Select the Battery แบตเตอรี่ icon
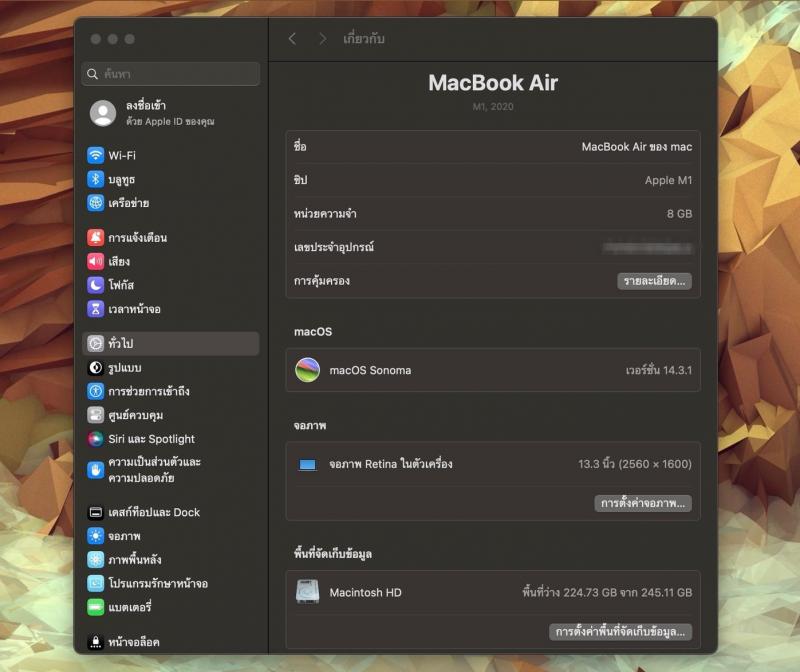 [95, 607]
